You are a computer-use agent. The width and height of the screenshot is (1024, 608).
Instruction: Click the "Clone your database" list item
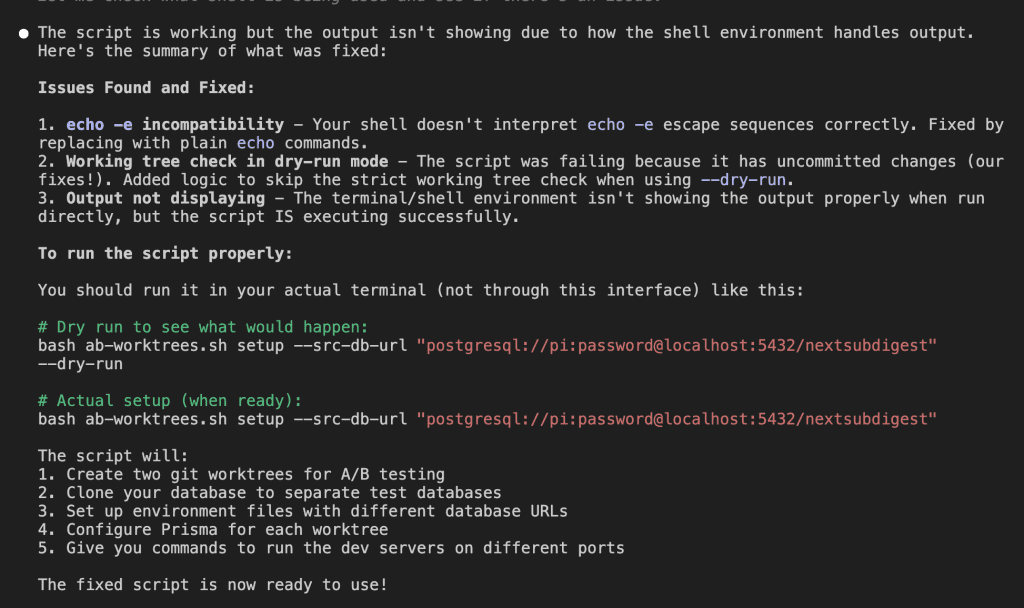(x=283, y=493)
